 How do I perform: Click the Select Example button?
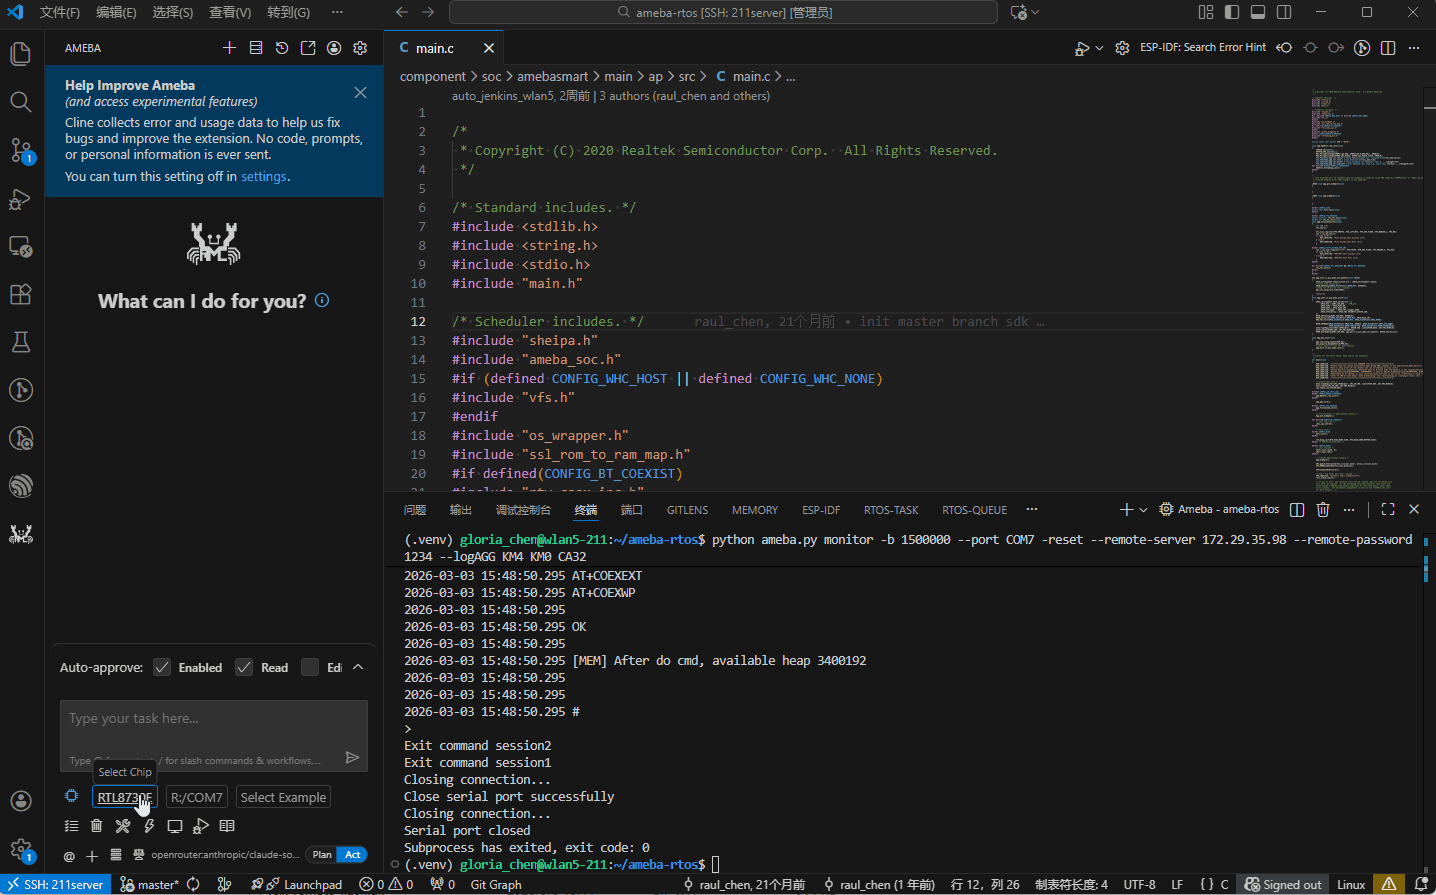coord(283,797)
